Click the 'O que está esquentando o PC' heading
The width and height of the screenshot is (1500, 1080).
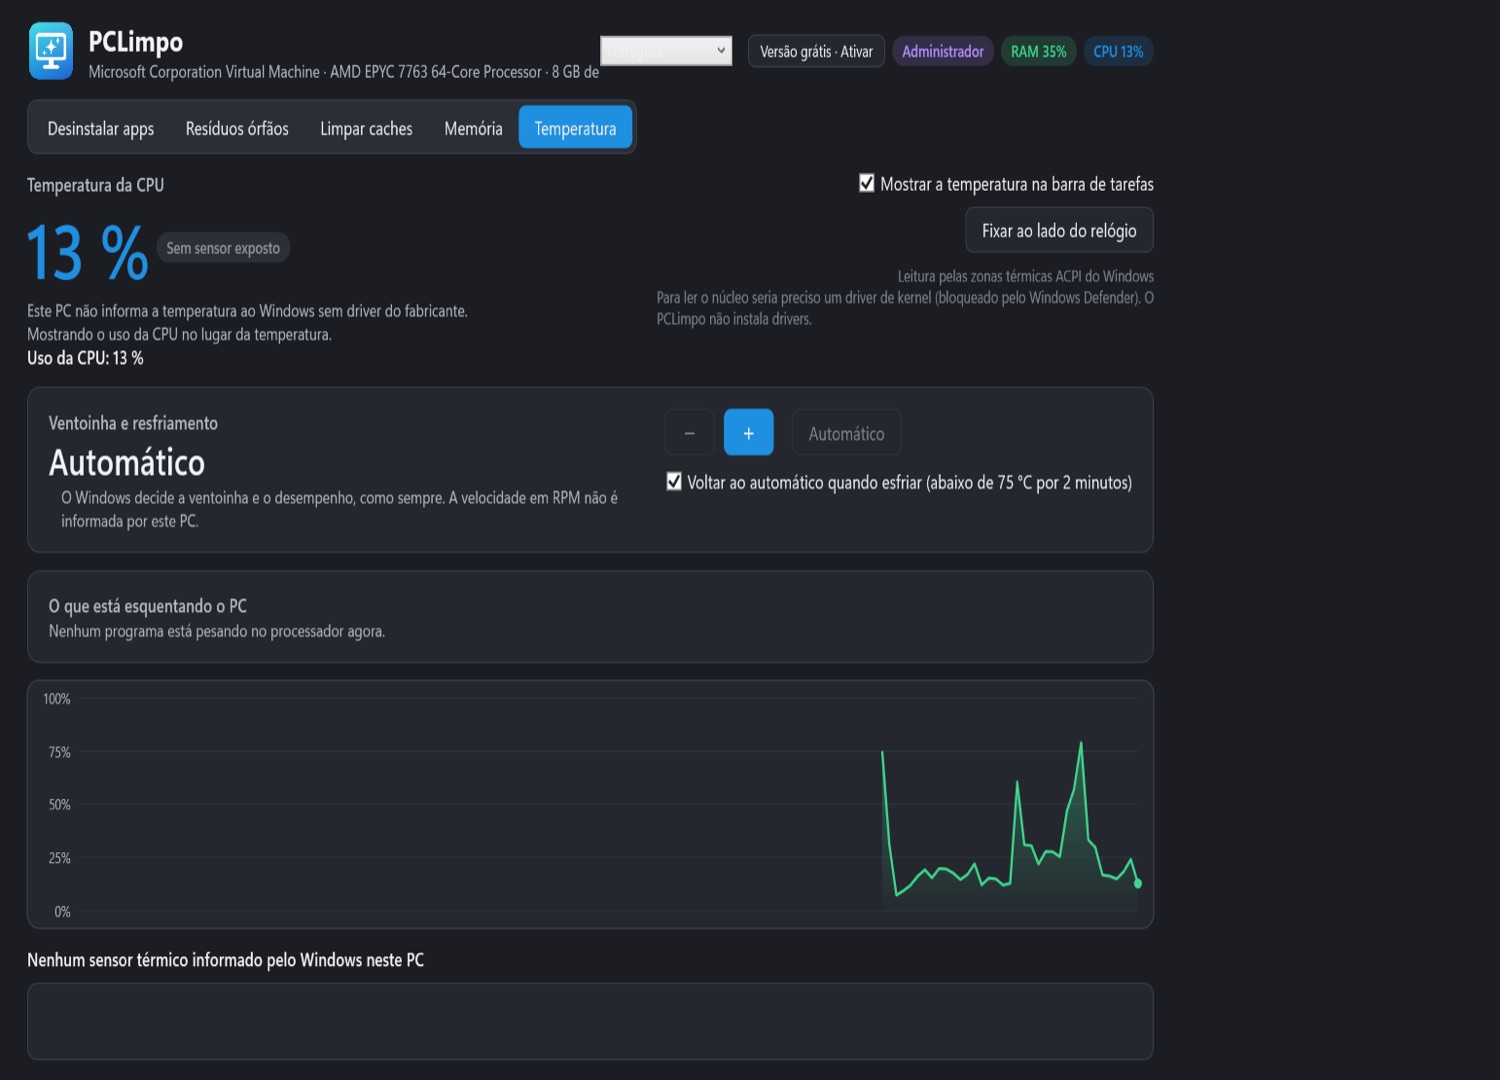[147, 606]
